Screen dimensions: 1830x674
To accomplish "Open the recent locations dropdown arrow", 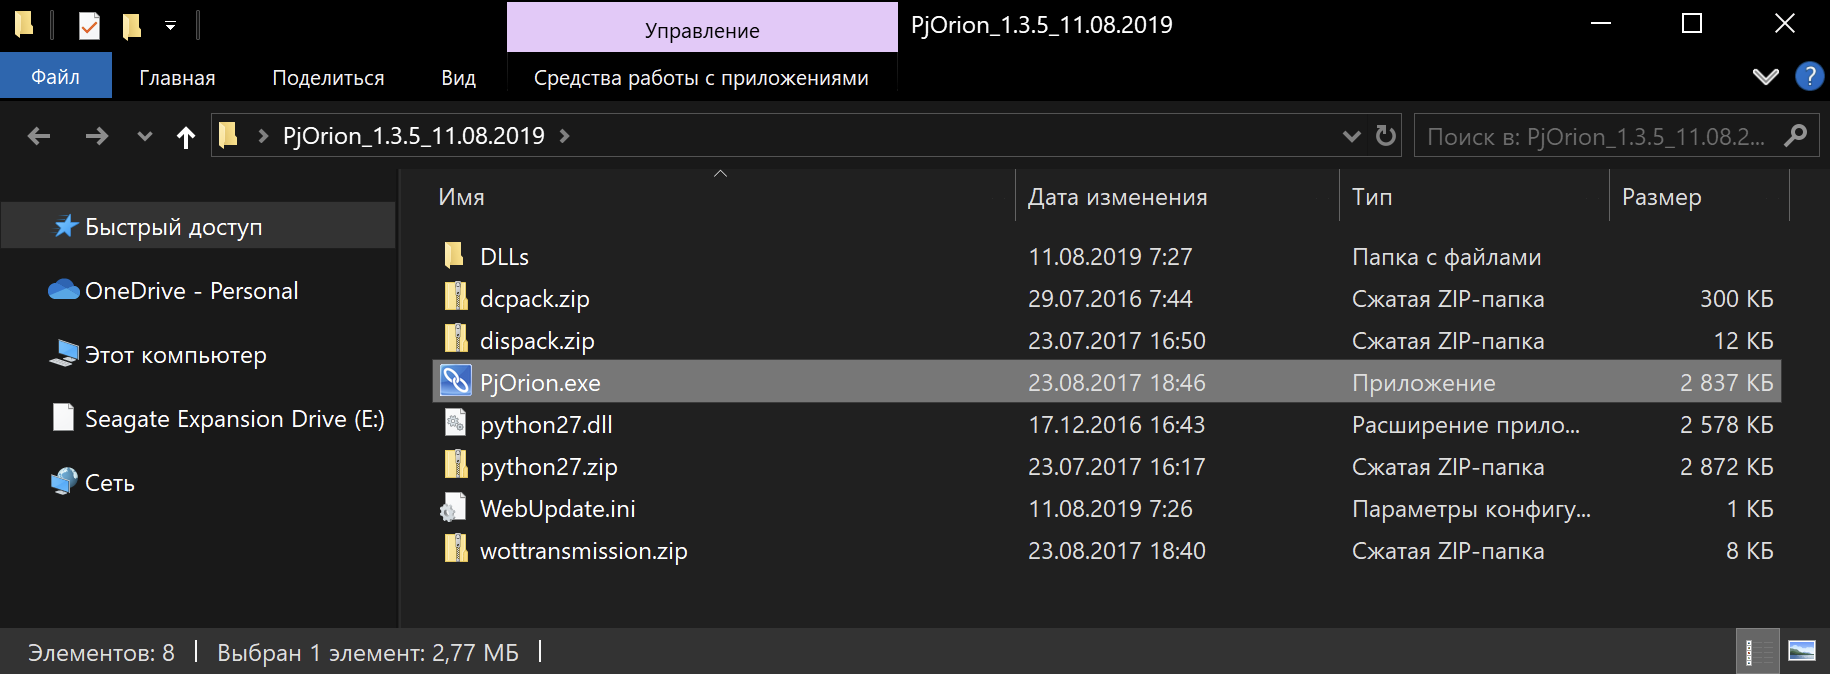I will pyautogui.click(x=145, y=137).
